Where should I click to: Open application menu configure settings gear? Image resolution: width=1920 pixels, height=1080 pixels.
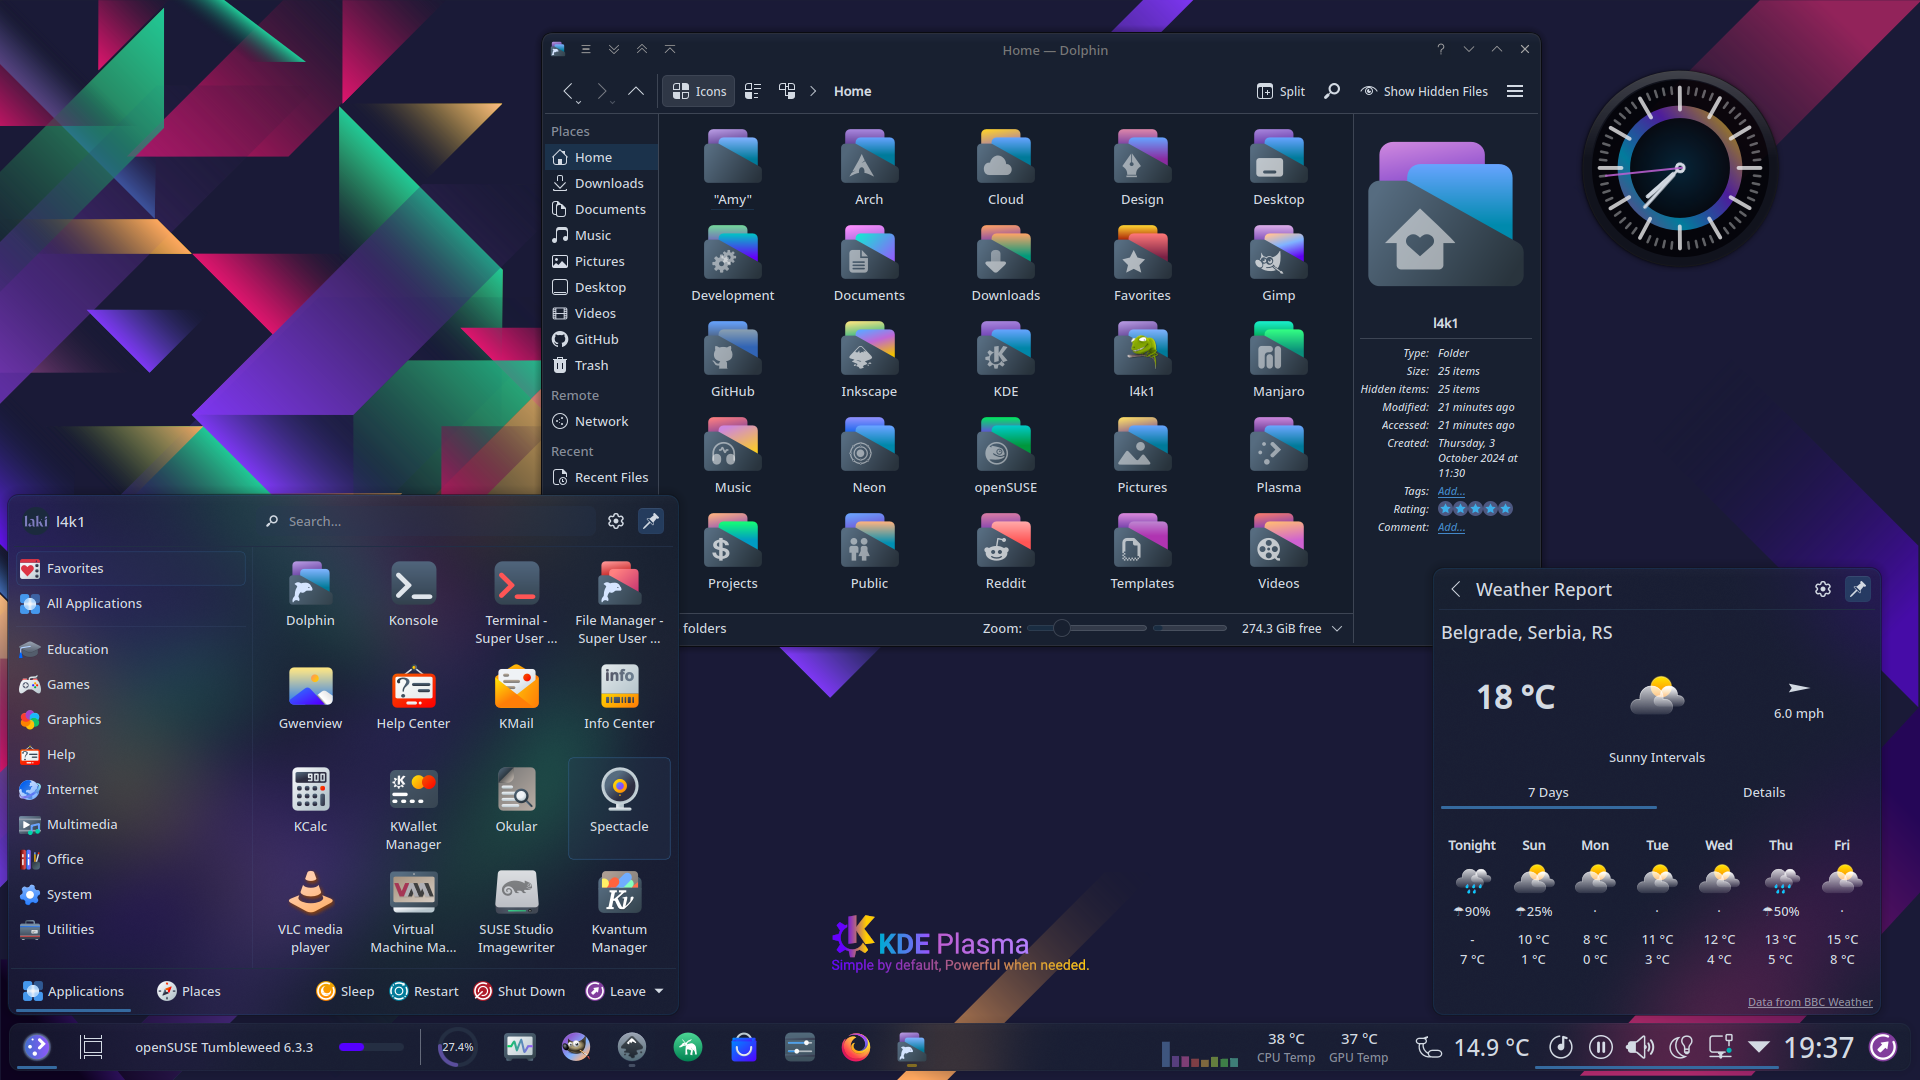tap(616, 521)
